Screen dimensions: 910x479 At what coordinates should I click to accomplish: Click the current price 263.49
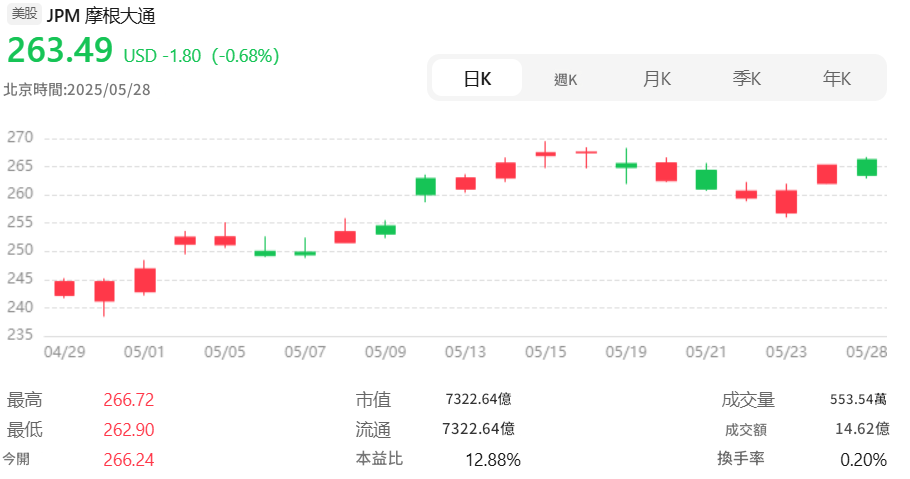(x=60, y=51)
